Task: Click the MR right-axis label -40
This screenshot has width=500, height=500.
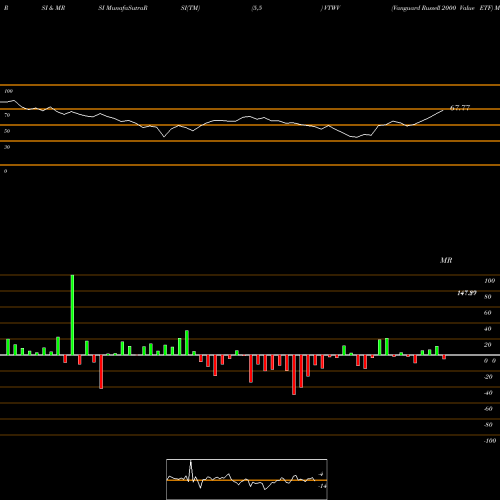Action: 488,393
